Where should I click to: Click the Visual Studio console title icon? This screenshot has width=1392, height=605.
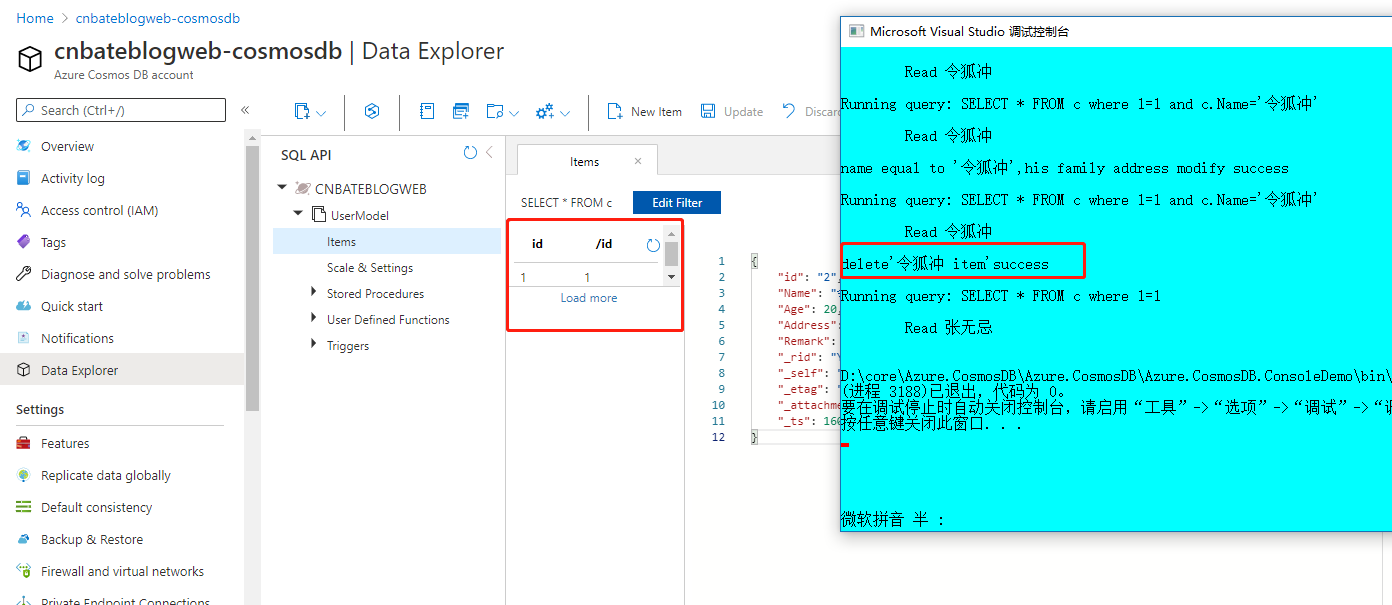856,31
